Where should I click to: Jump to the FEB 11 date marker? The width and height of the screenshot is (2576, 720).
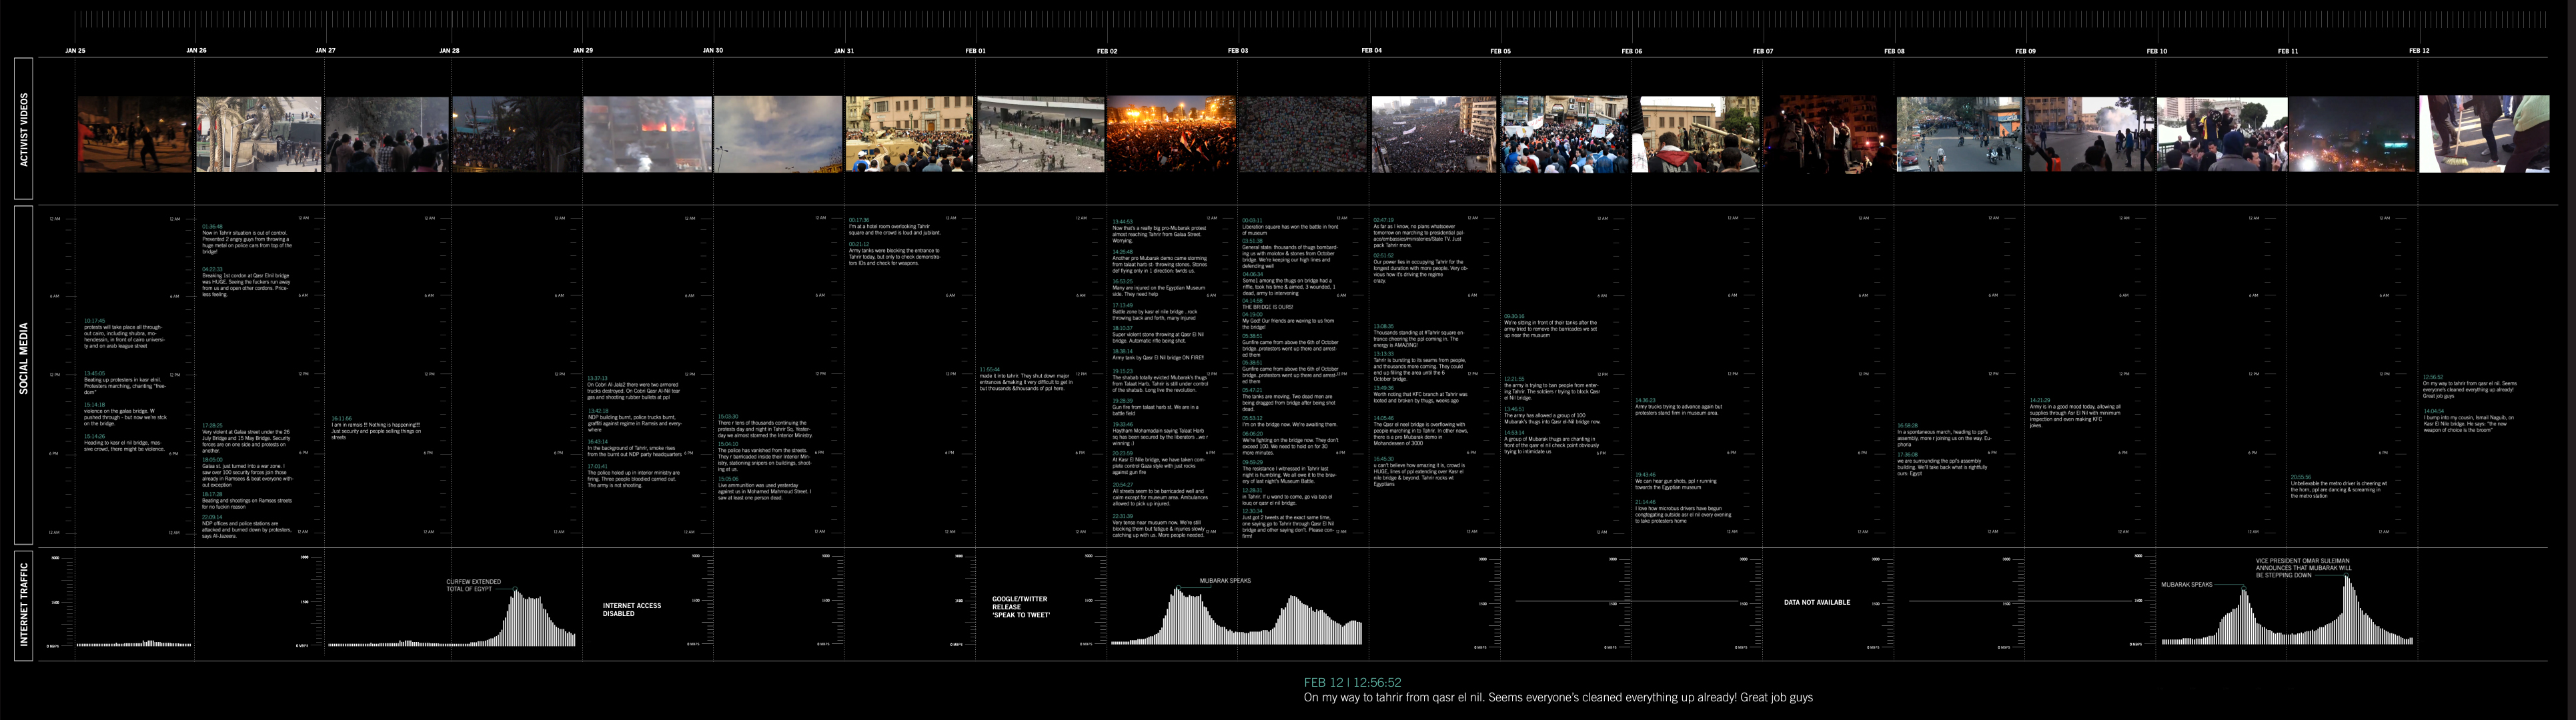click(x=2287, y=50)
